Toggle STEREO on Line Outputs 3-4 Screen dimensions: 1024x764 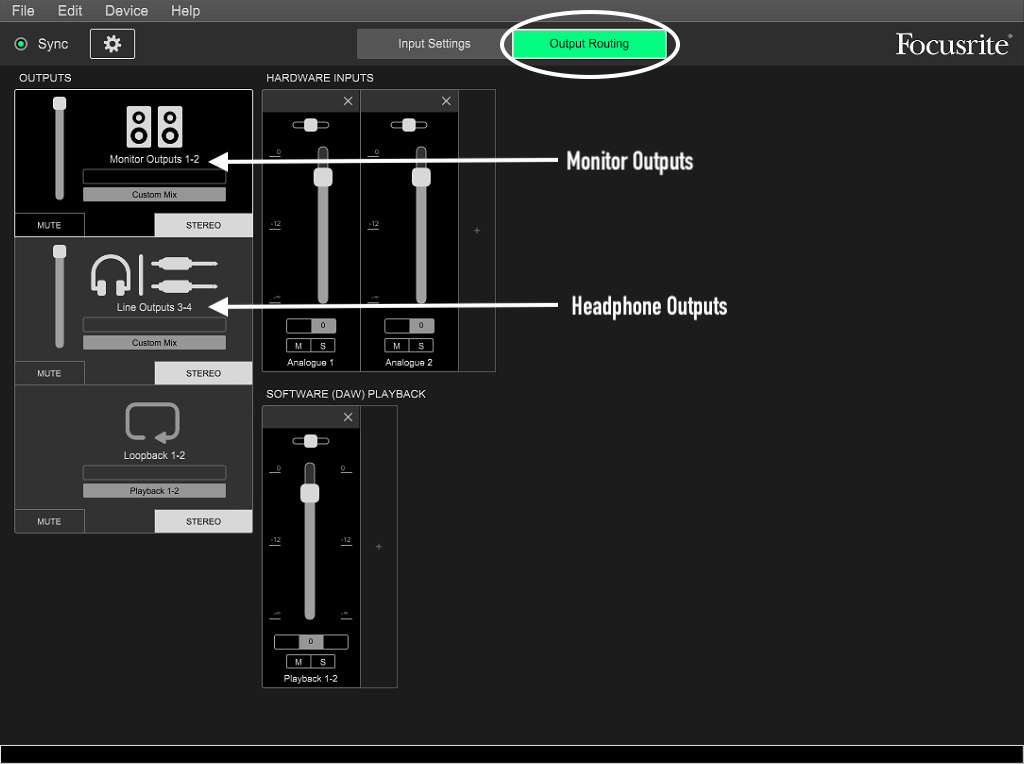tap(203, 373)
